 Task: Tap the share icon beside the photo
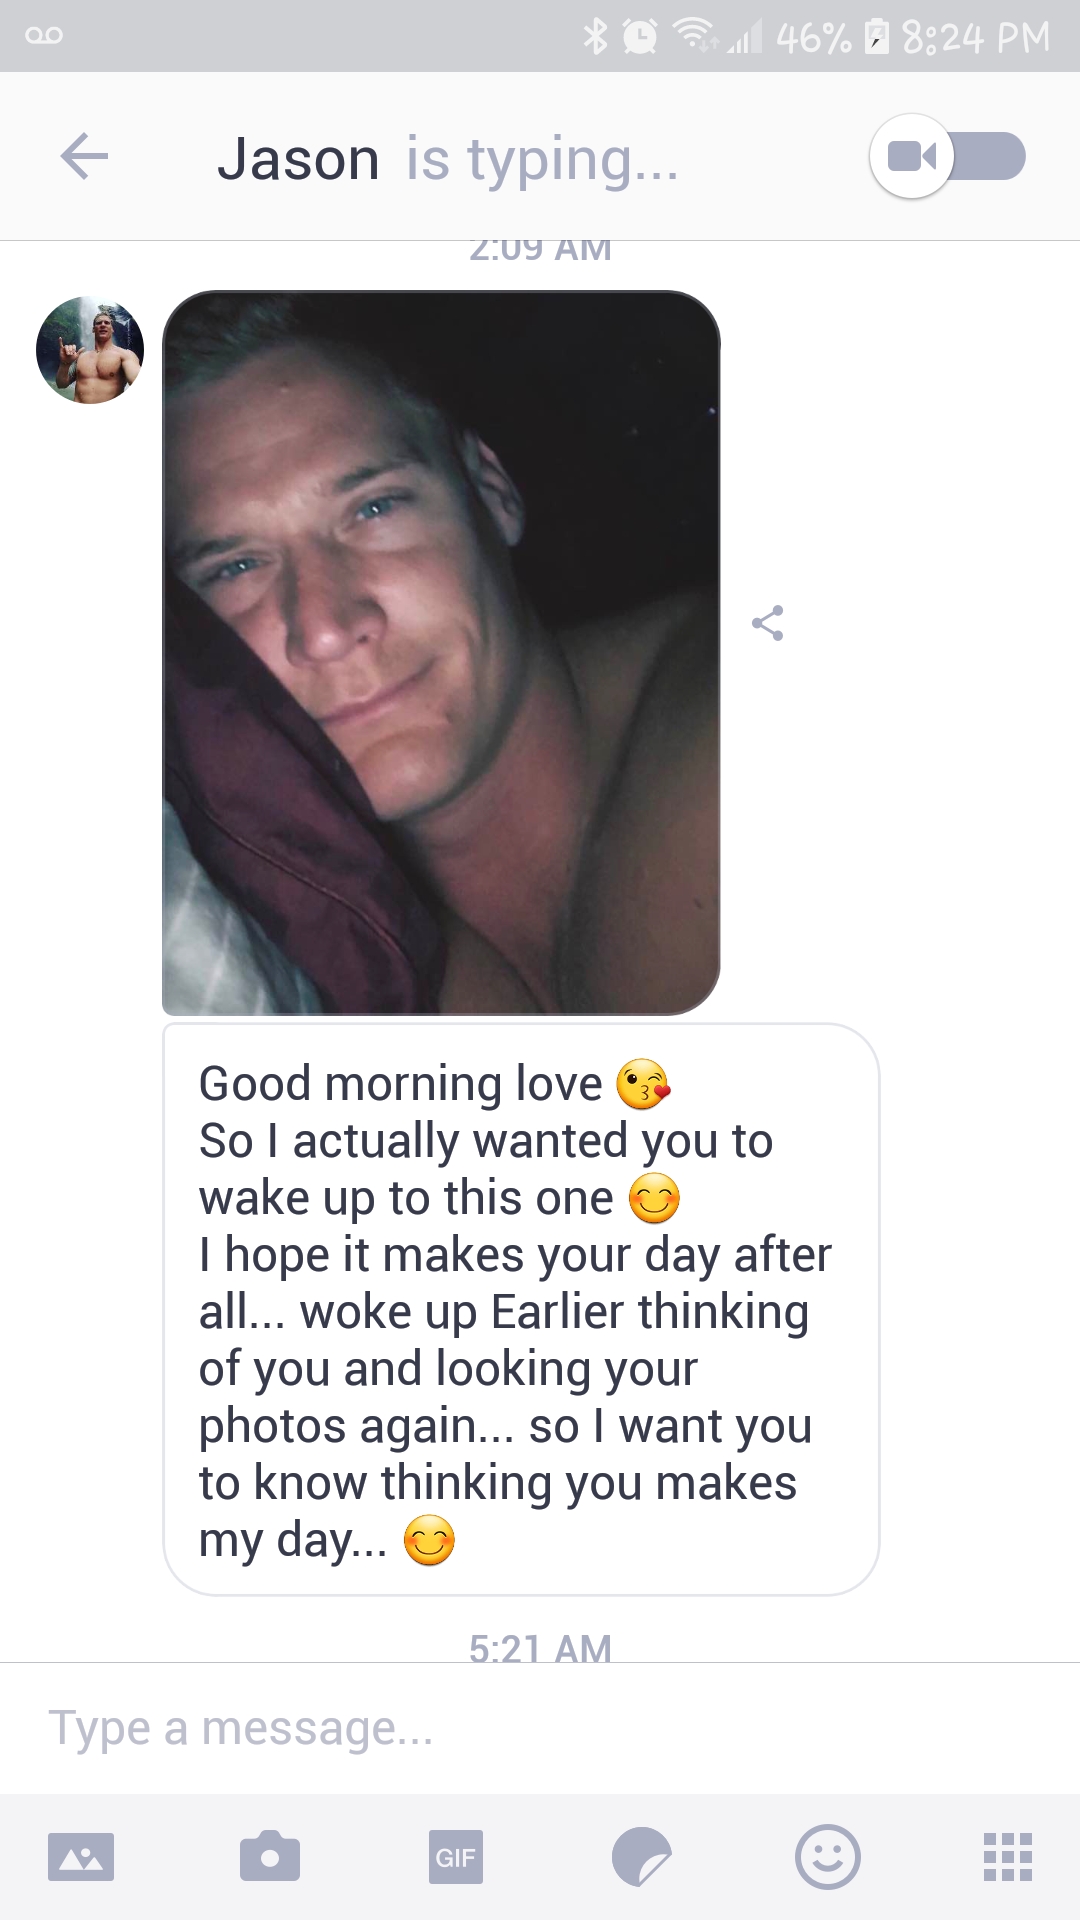[x=768, y=623]
